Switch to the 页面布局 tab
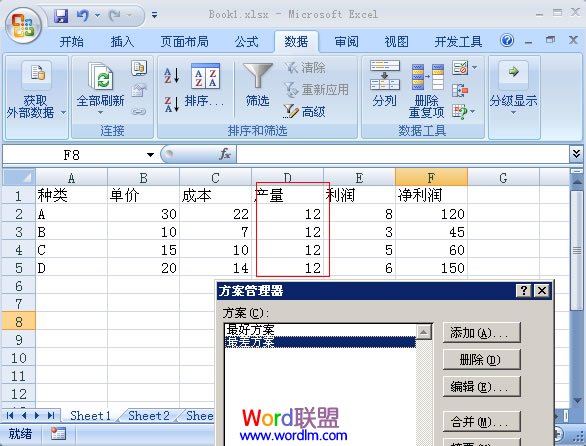This screenshot has width=586, height=446. [x=185, y=41]
